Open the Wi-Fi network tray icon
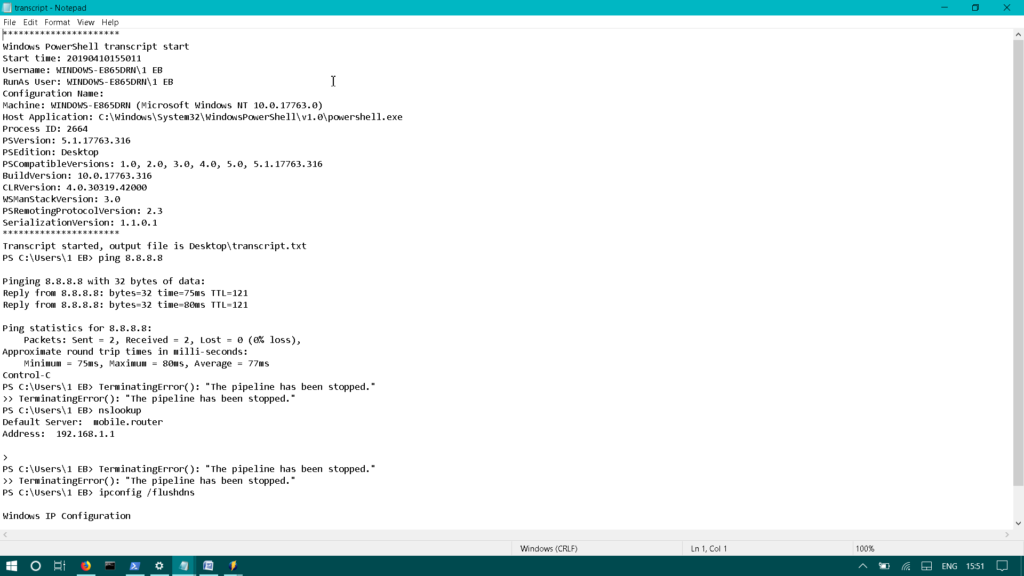The width and height of the screenshot is (1024, 576). click(906, 566)
